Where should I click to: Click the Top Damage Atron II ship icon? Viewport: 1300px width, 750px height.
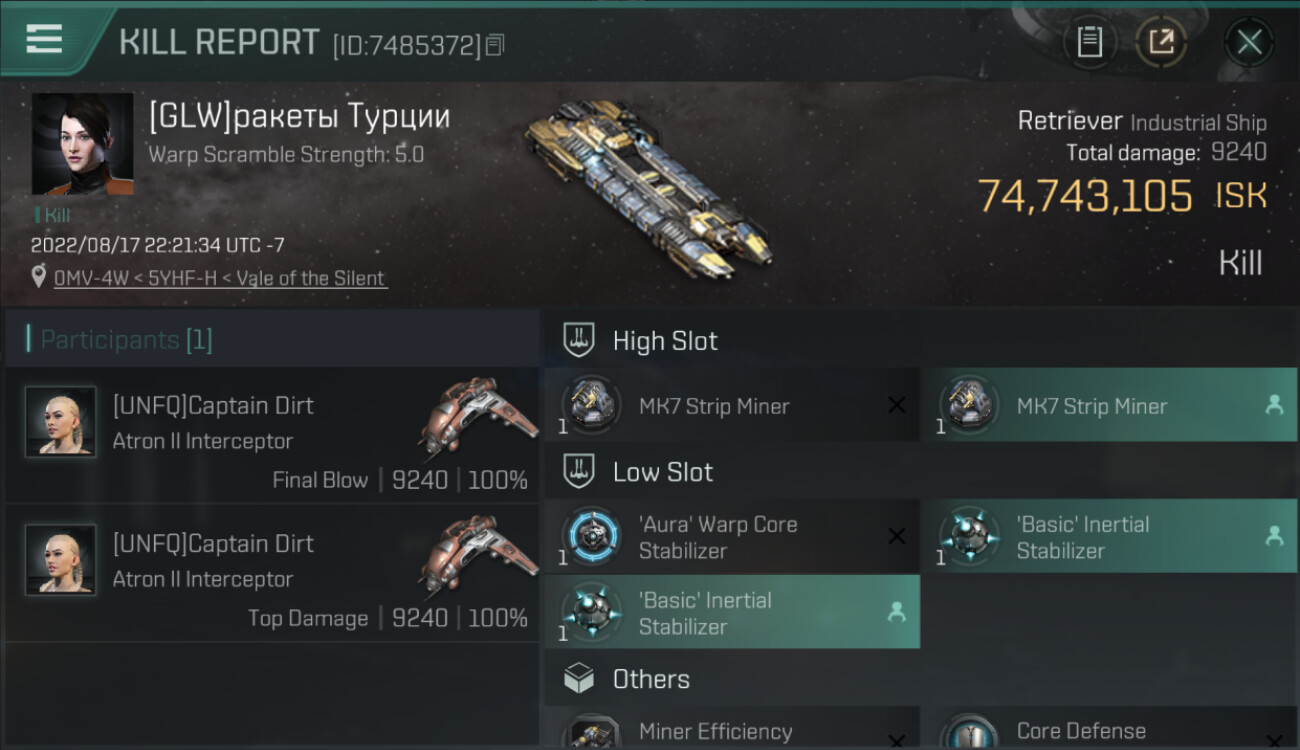click(x=477, y=555)
